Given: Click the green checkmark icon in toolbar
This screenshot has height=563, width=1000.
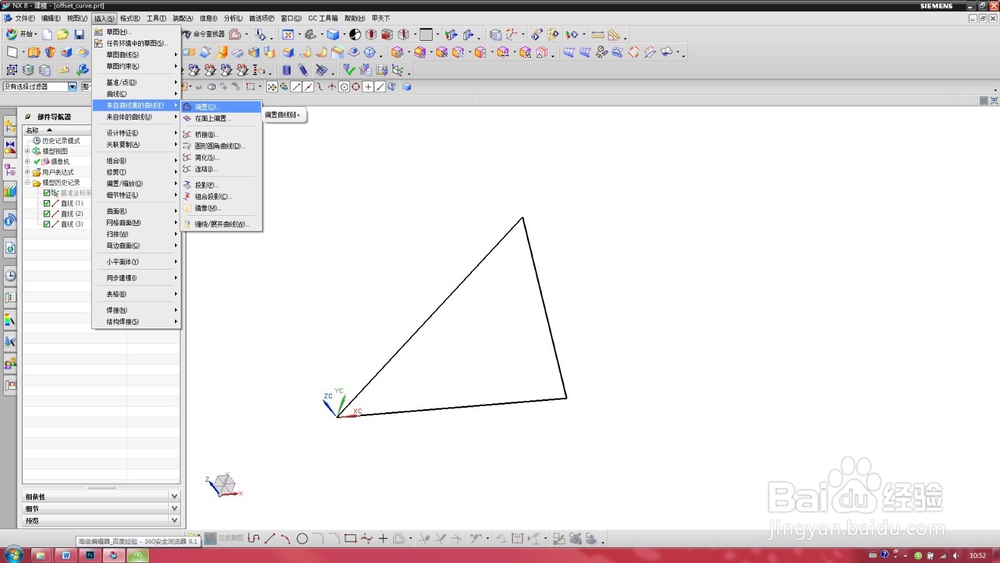Looking at the screenshot, I should click(348, 69).
